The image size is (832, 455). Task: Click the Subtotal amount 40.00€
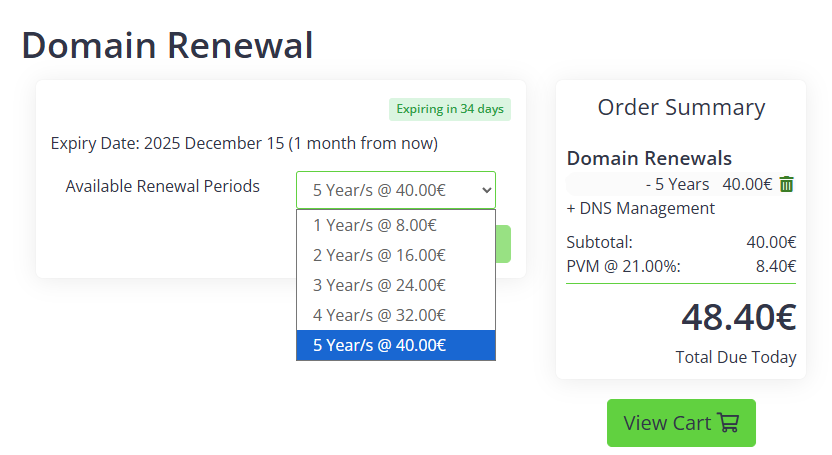[x=771, y=242]
